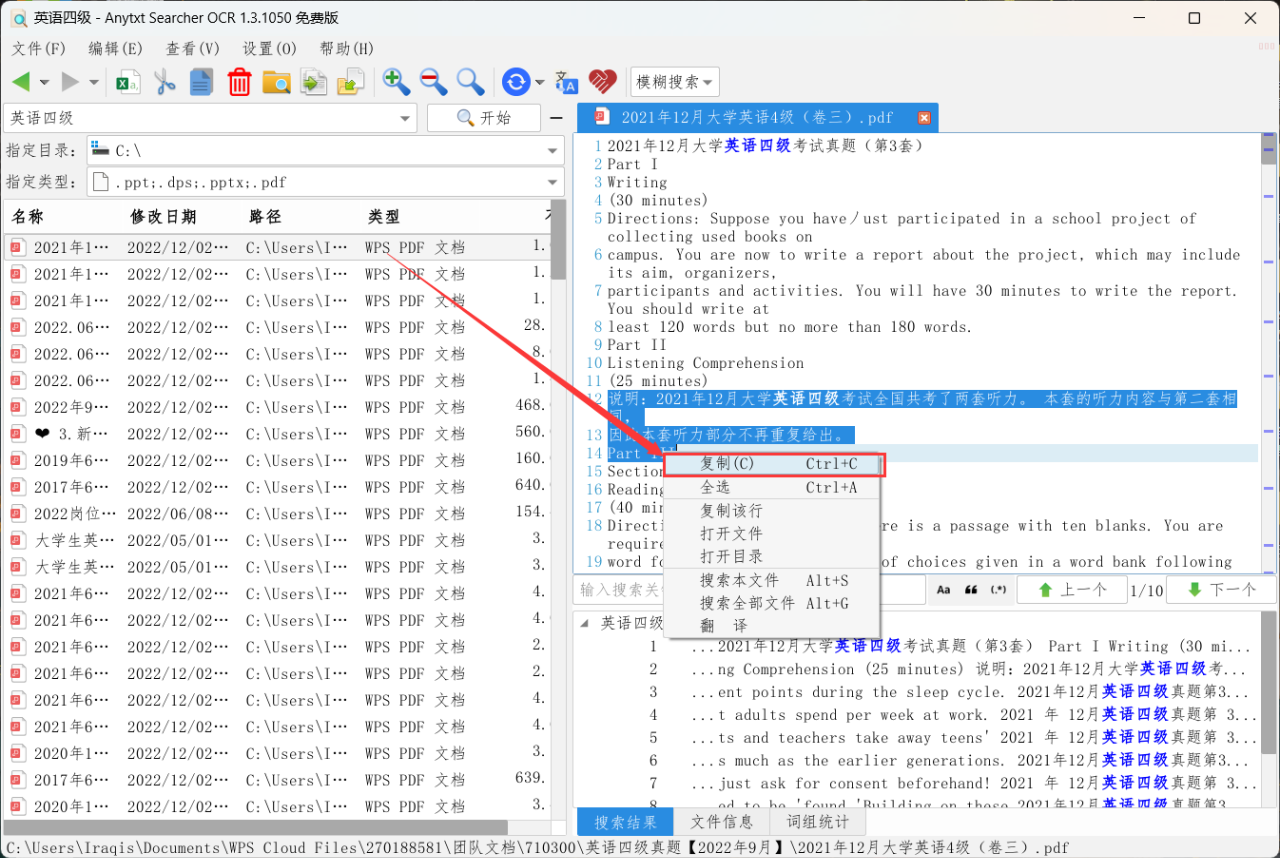Image resolution: width=1280 pixels, height=858 pixels.
Task: Open the Back arrow history dropdown
Action: 44,82
